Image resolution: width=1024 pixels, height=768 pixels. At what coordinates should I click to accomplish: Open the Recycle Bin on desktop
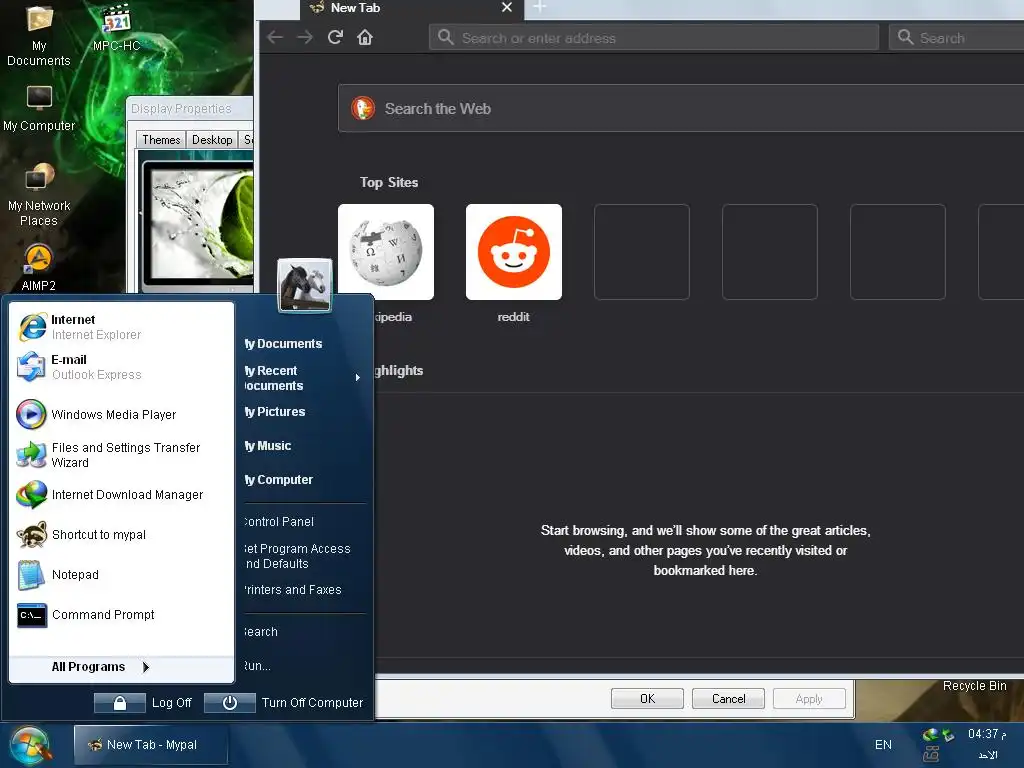(974, 686)
